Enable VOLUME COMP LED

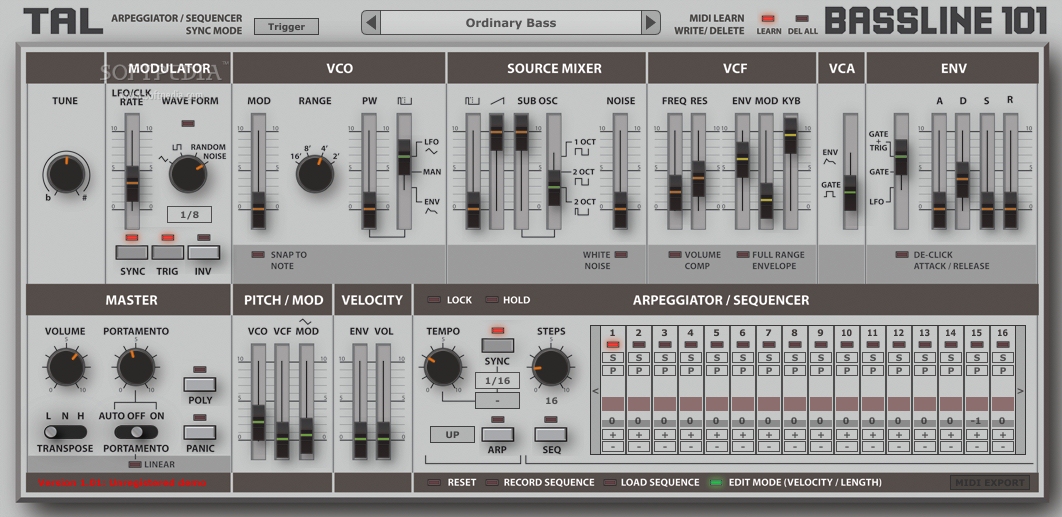[x=675, y=255]
